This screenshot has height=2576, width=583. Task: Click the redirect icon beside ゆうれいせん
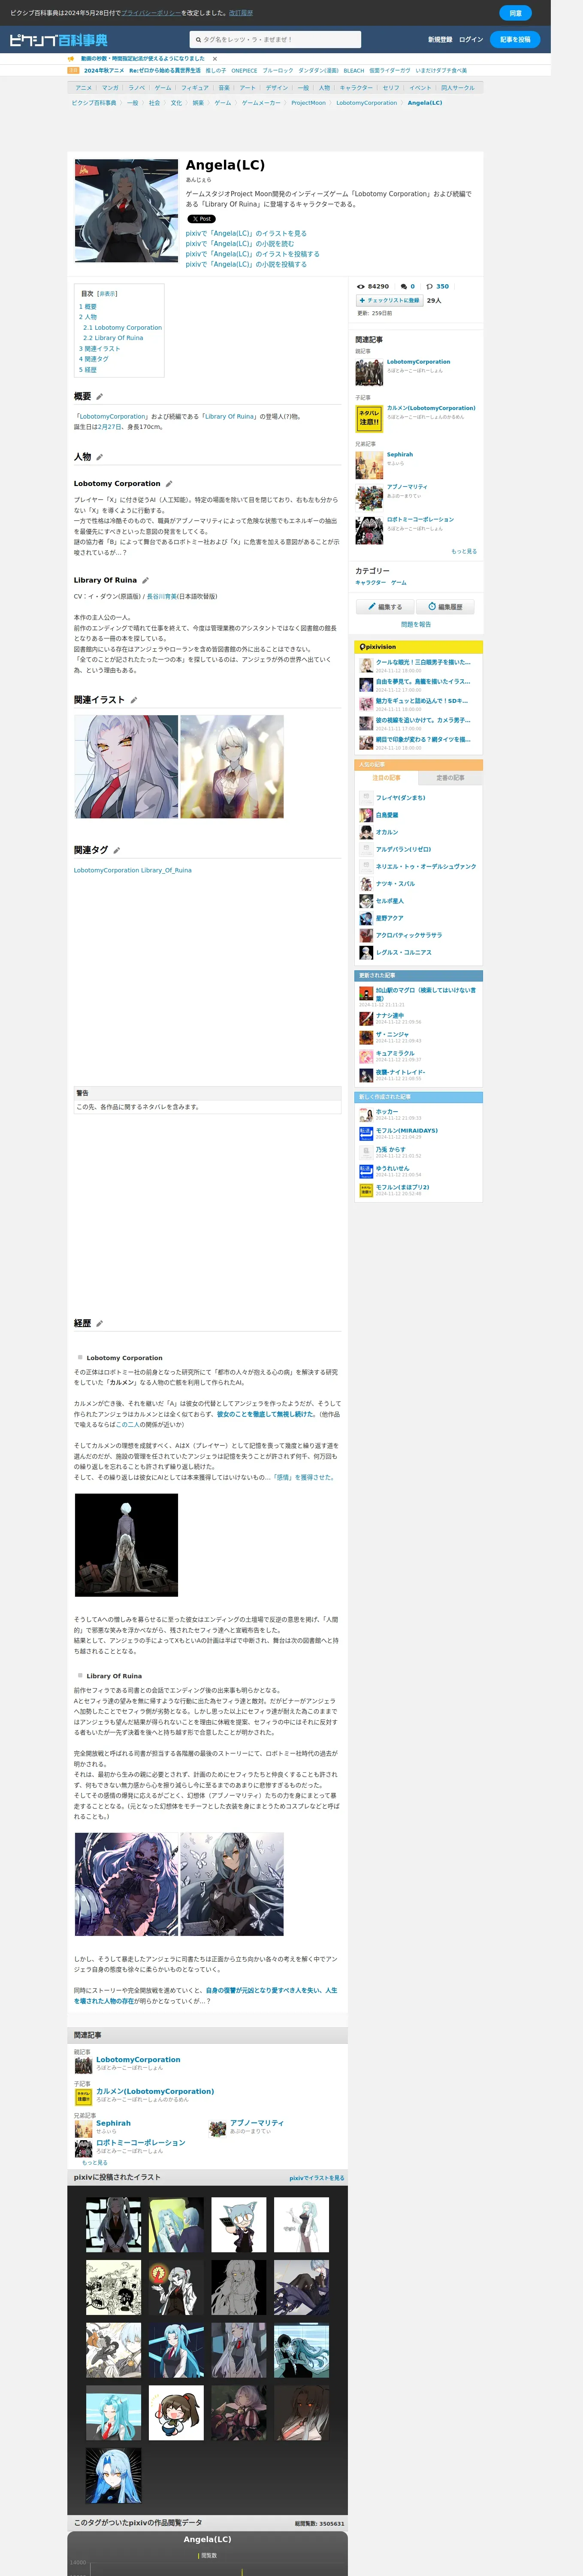click(366, 1171)
